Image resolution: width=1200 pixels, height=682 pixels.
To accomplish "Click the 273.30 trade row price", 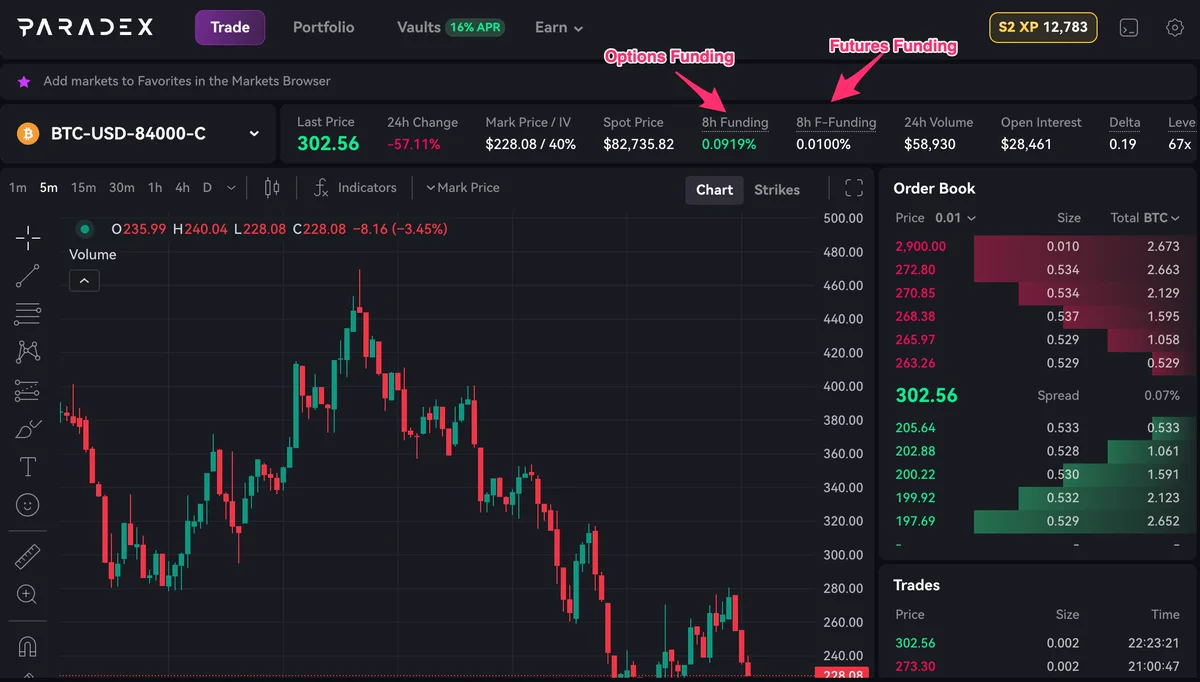I will (916, 666).
